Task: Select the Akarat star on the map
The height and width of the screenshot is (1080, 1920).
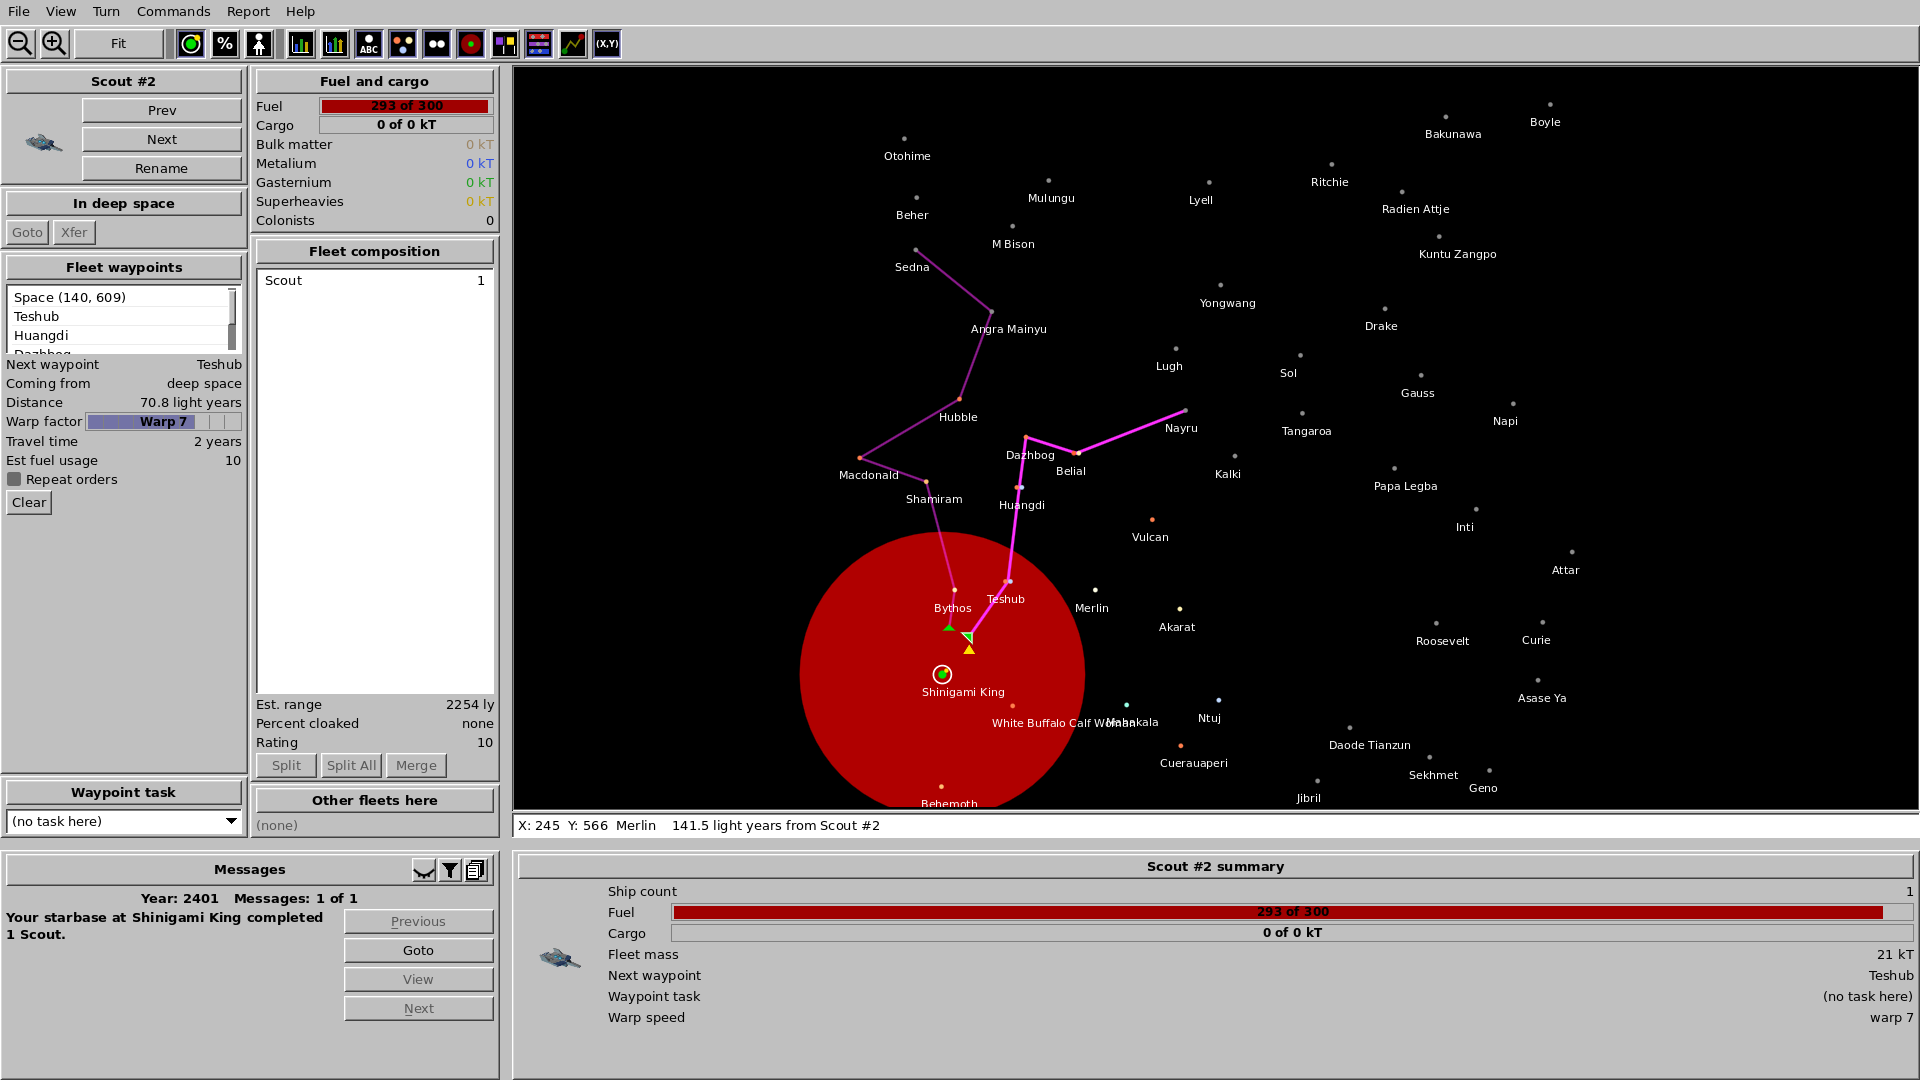Action: coord(1180,609)
